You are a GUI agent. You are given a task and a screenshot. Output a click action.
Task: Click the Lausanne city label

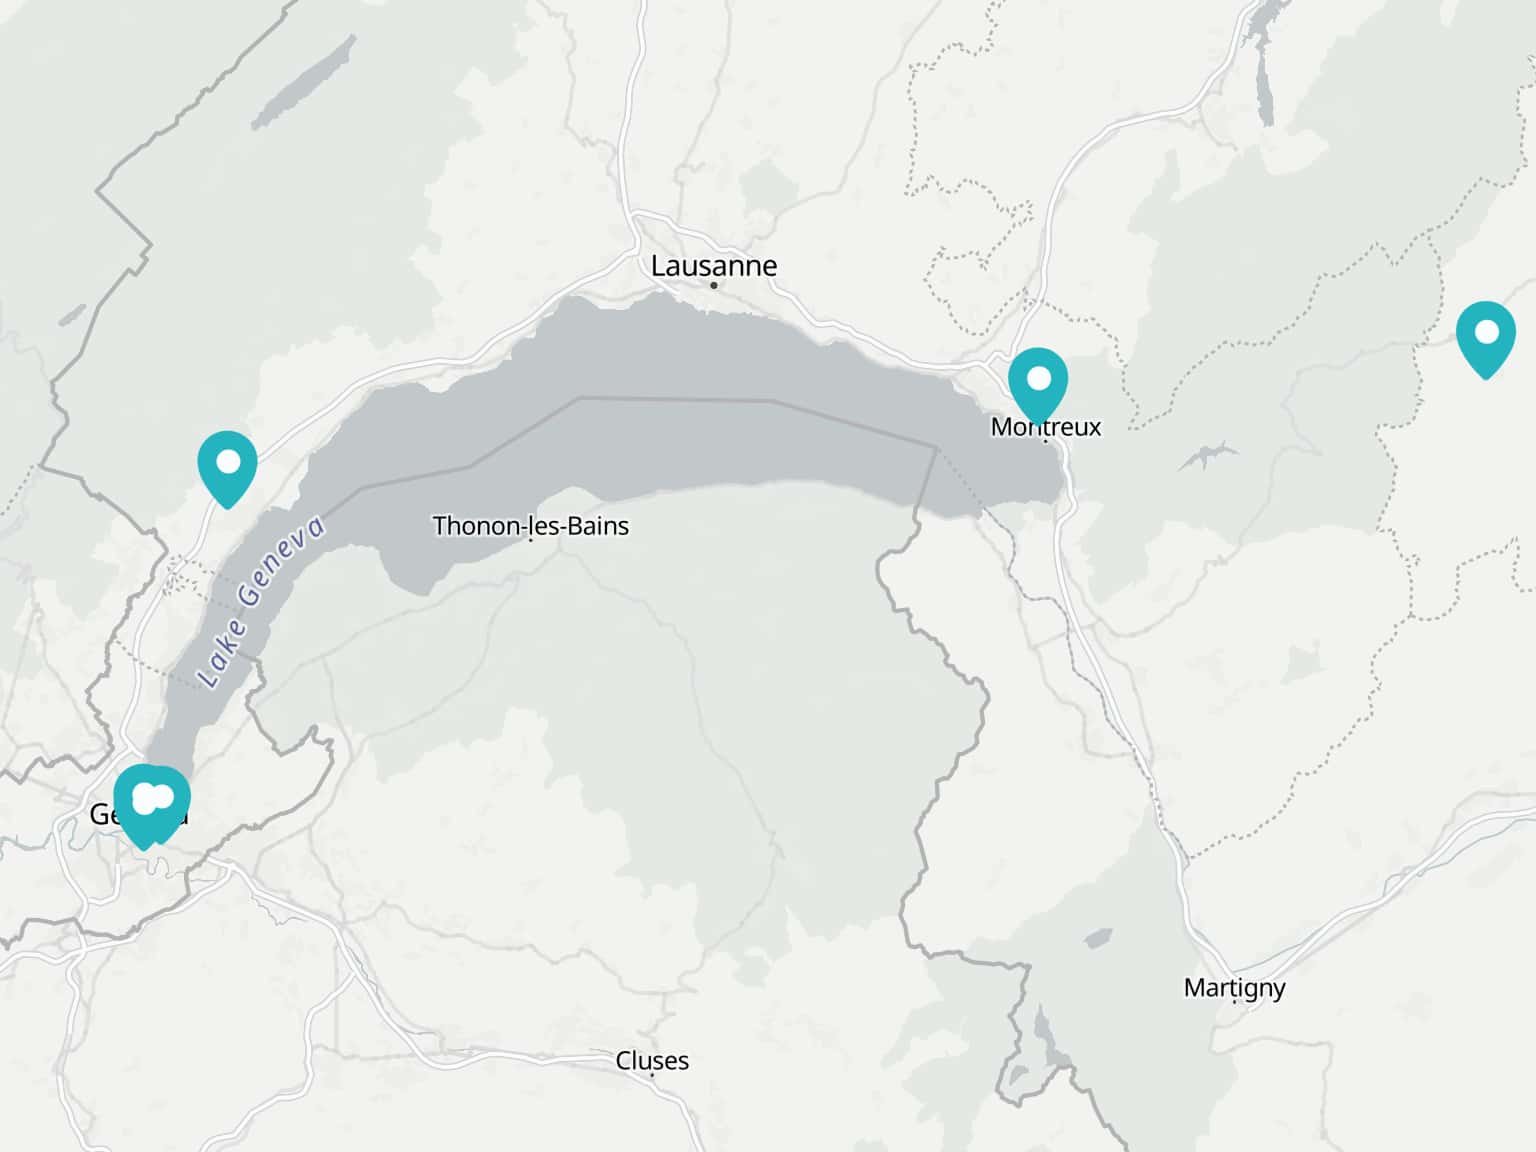tap(714, 265)
